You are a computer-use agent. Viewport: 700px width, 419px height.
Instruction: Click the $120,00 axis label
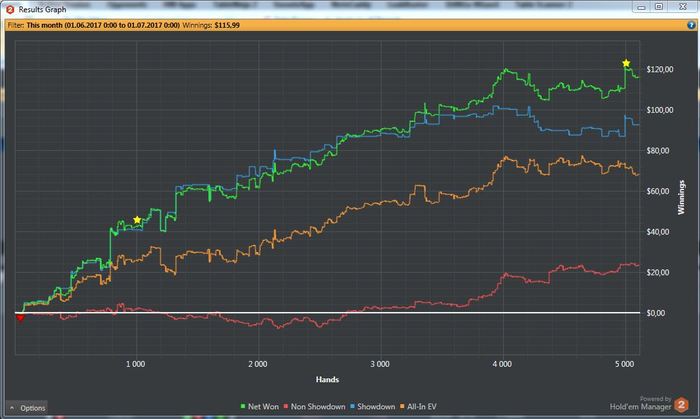tap(660, 70)
